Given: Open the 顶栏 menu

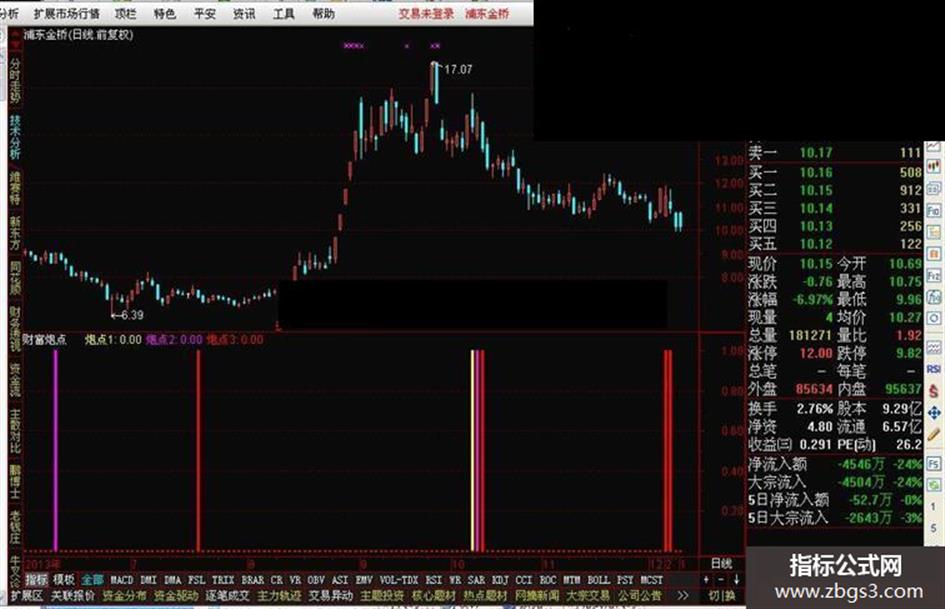Looking at the screenshot, I should click(125, 13).
